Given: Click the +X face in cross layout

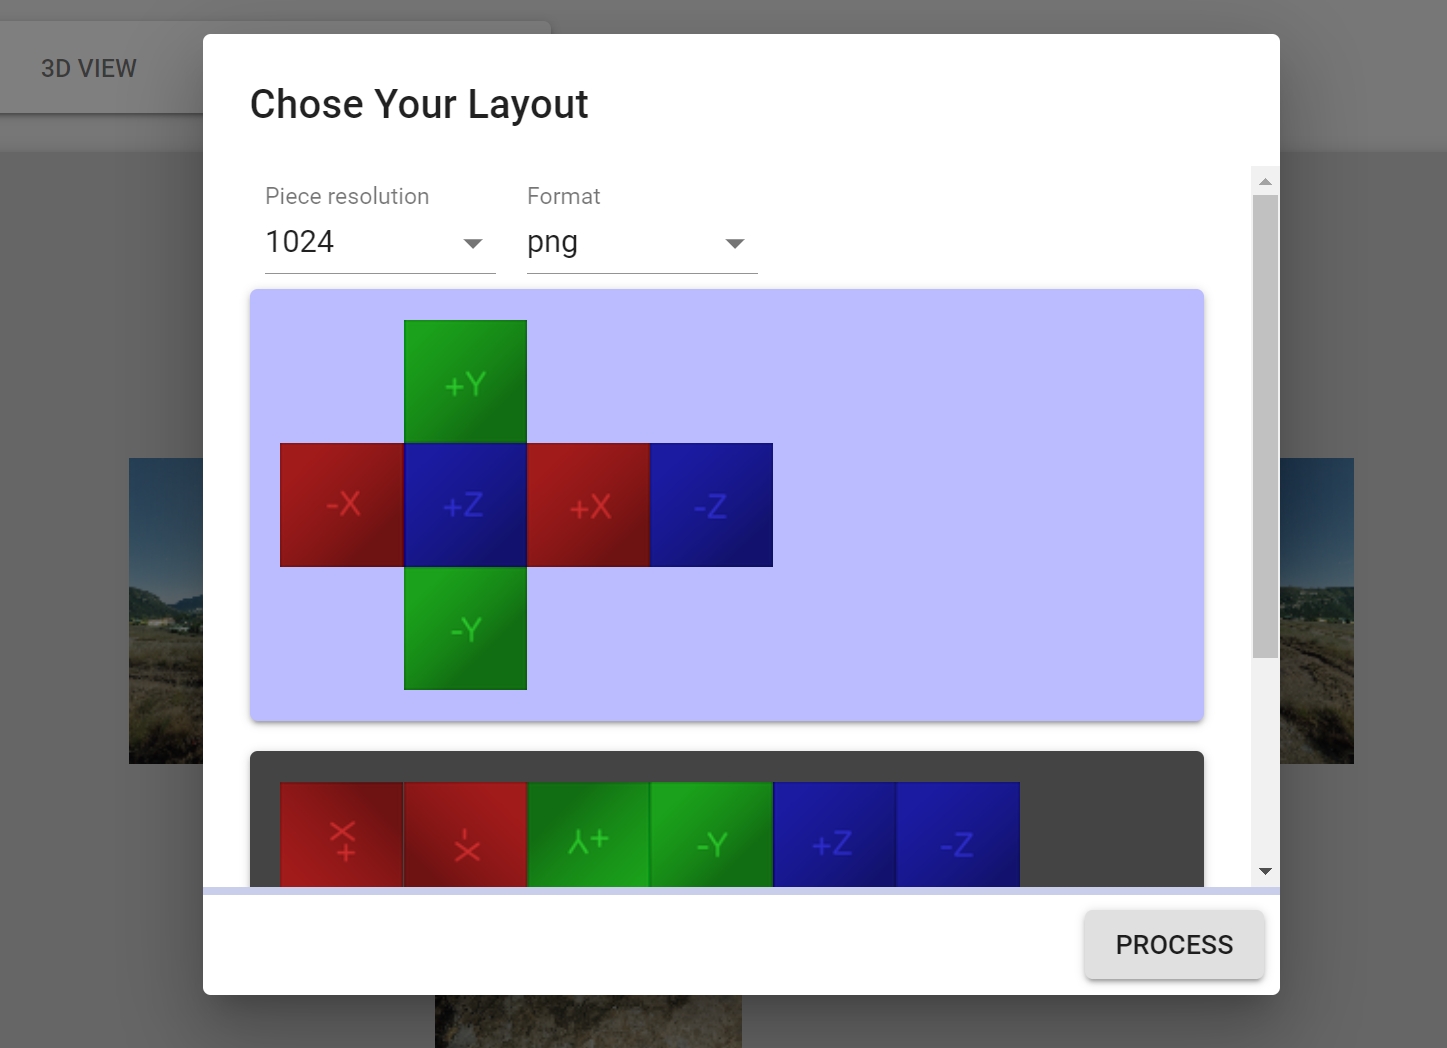Looking at the screenshot, I should (588, 505).
